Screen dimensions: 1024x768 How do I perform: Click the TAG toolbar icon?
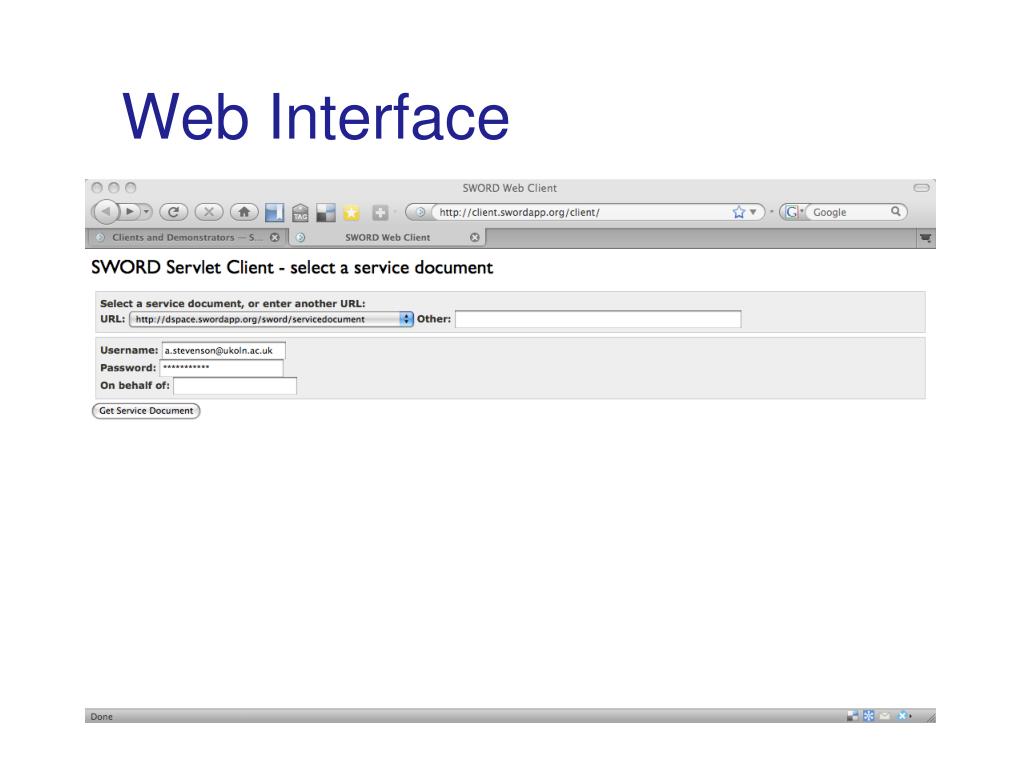pyautogui.click(x=300, y=212)
